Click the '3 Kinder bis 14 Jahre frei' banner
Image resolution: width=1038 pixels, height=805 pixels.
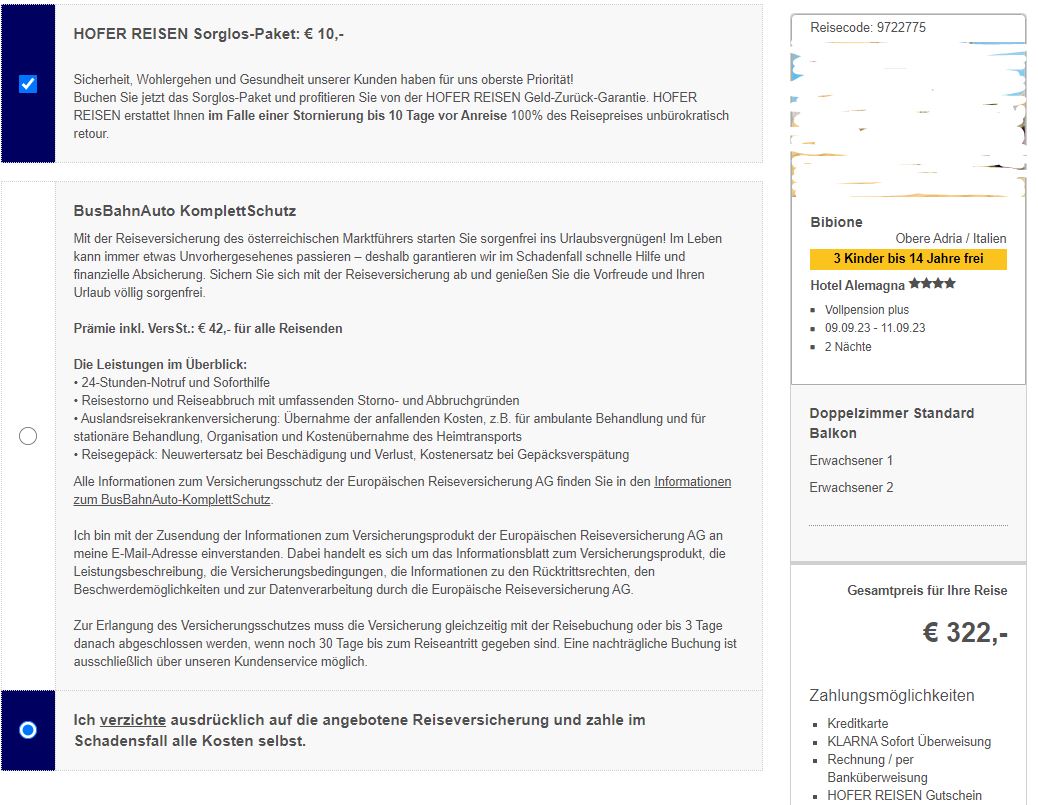pyautogui.click(x=908, y=259)
